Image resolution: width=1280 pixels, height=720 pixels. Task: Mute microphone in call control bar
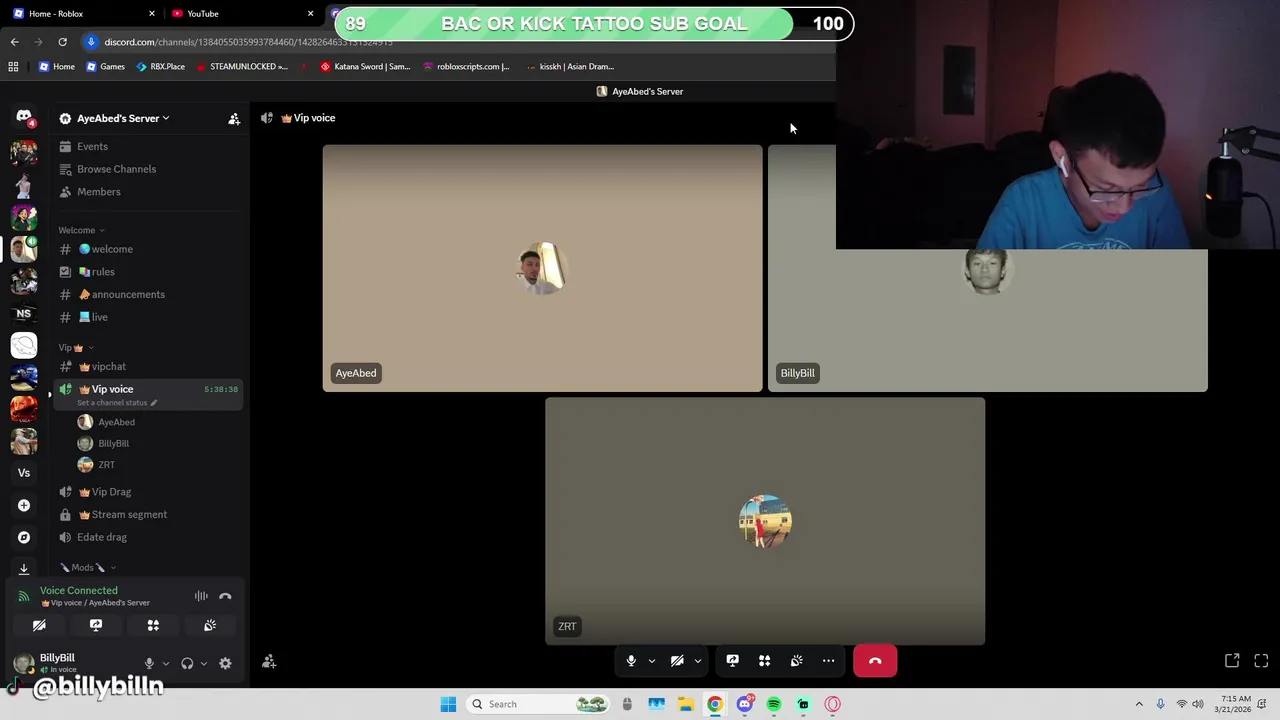point(631,661)
